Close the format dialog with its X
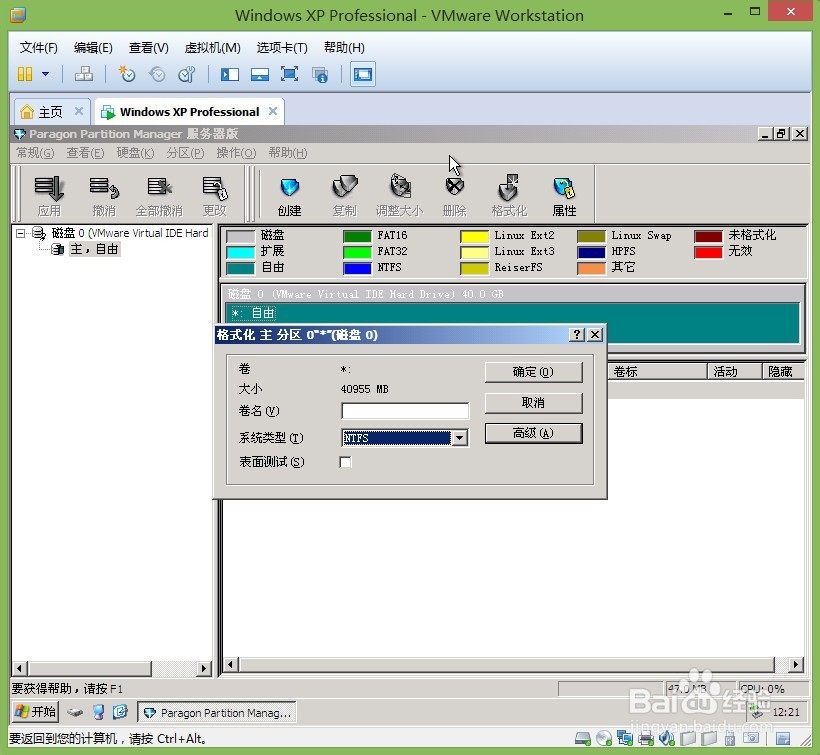820x755 pixels. point(595,335)
